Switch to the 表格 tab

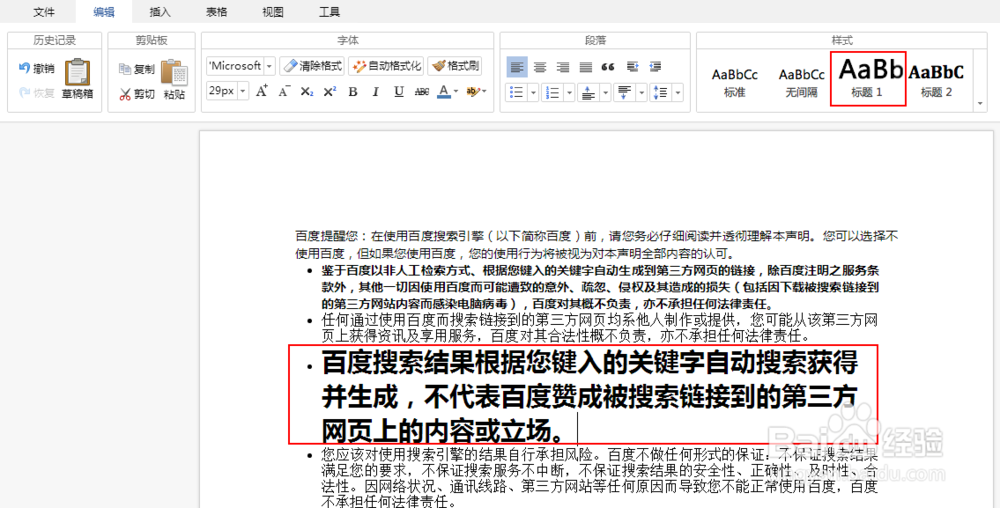(217, 11)
